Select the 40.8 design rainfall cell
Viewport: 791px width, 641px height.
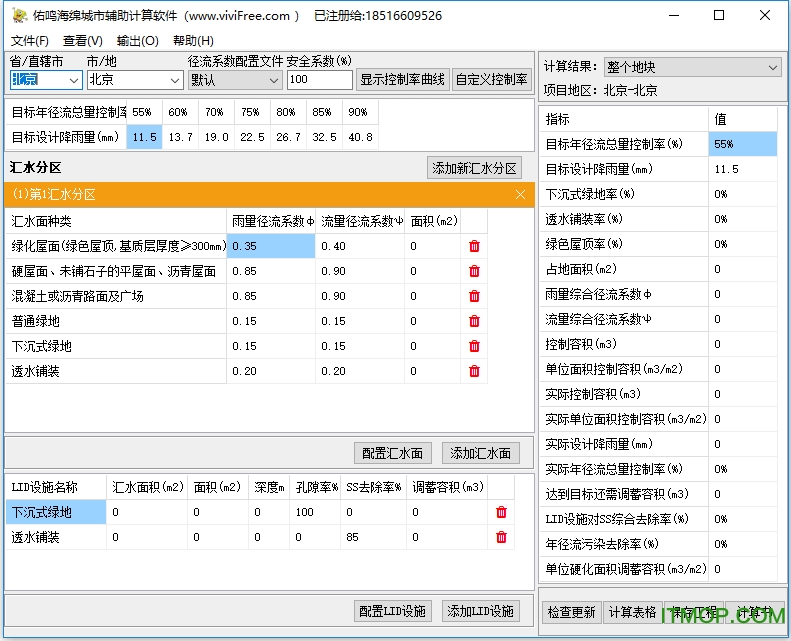point(360,137)
